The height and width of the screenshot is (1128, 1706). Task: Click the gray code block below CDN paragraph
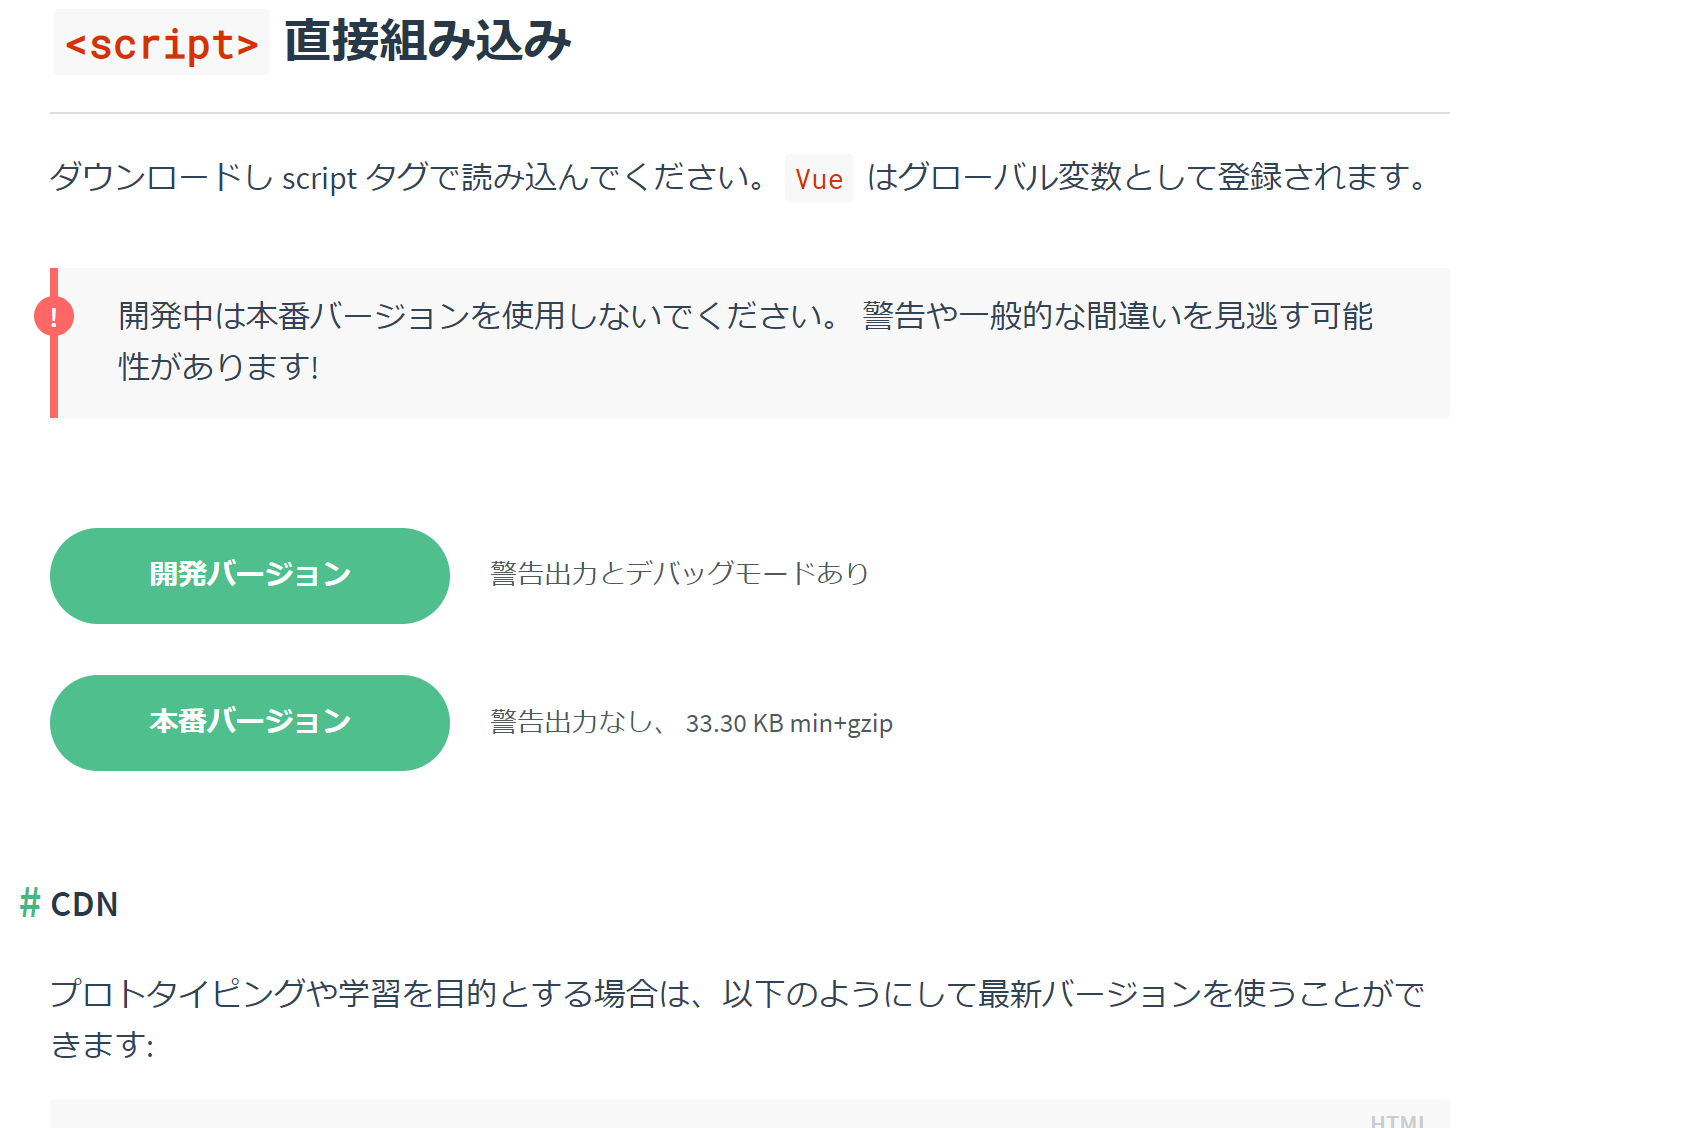coord(700,1115)
